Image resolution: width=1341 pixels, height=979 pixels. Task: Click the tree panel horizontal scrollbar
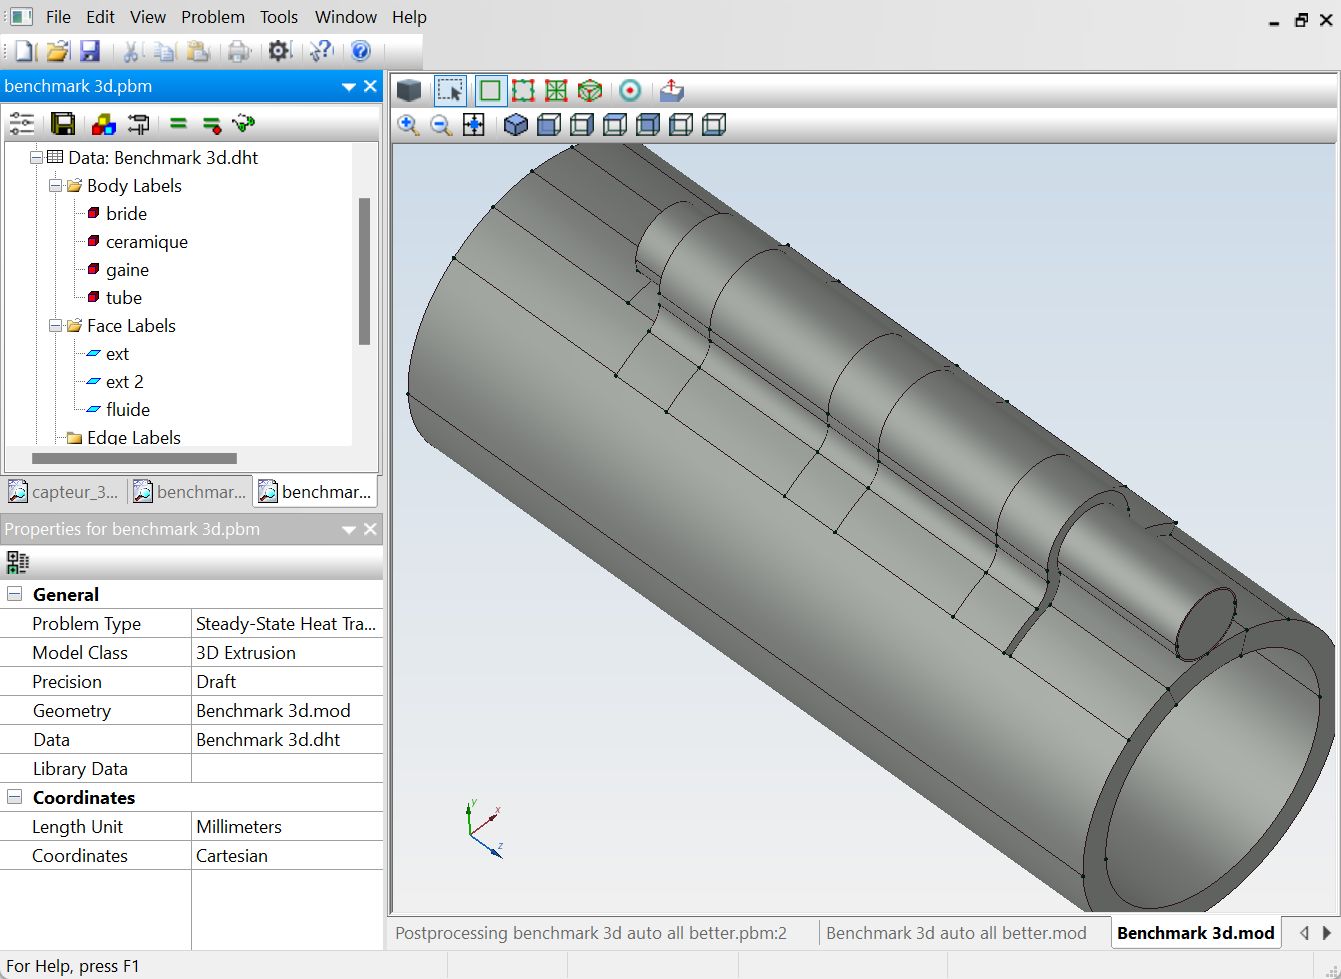134,459
